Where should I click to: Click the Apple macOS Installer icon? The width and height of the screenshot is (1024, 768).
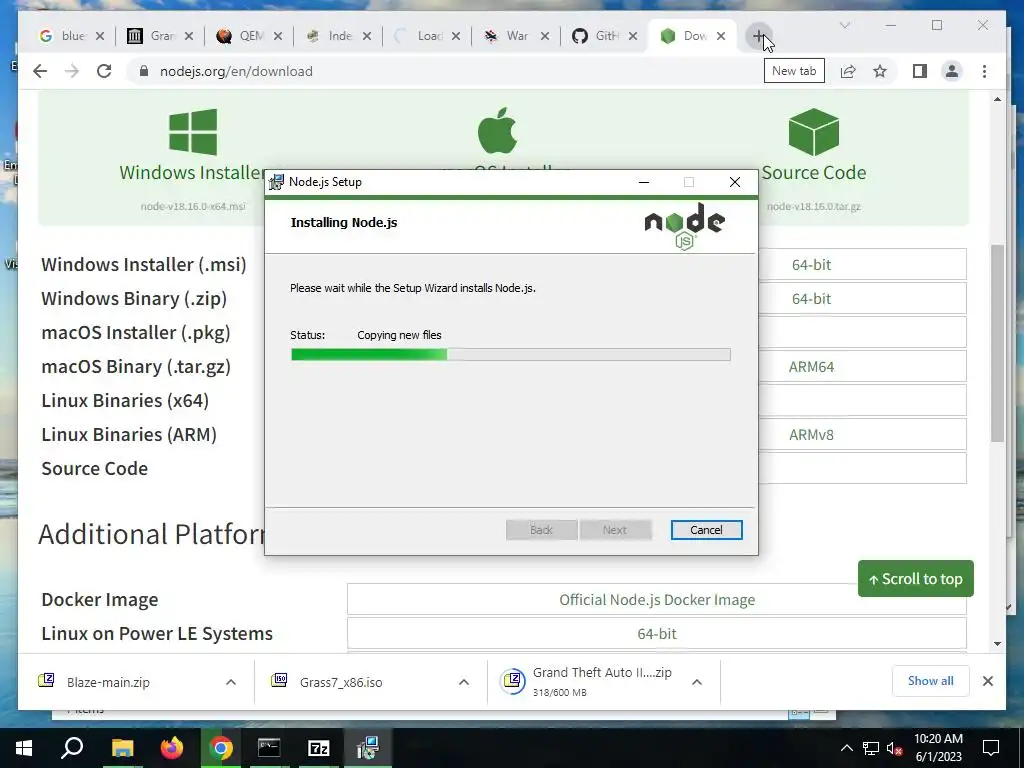tap(497, 131)
